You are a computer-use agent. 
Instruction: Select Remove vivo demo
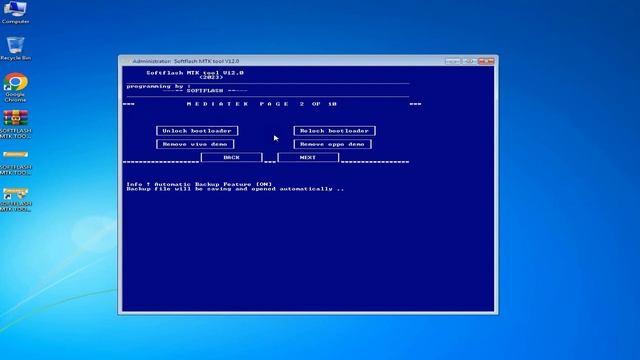(x=195, y=144)
